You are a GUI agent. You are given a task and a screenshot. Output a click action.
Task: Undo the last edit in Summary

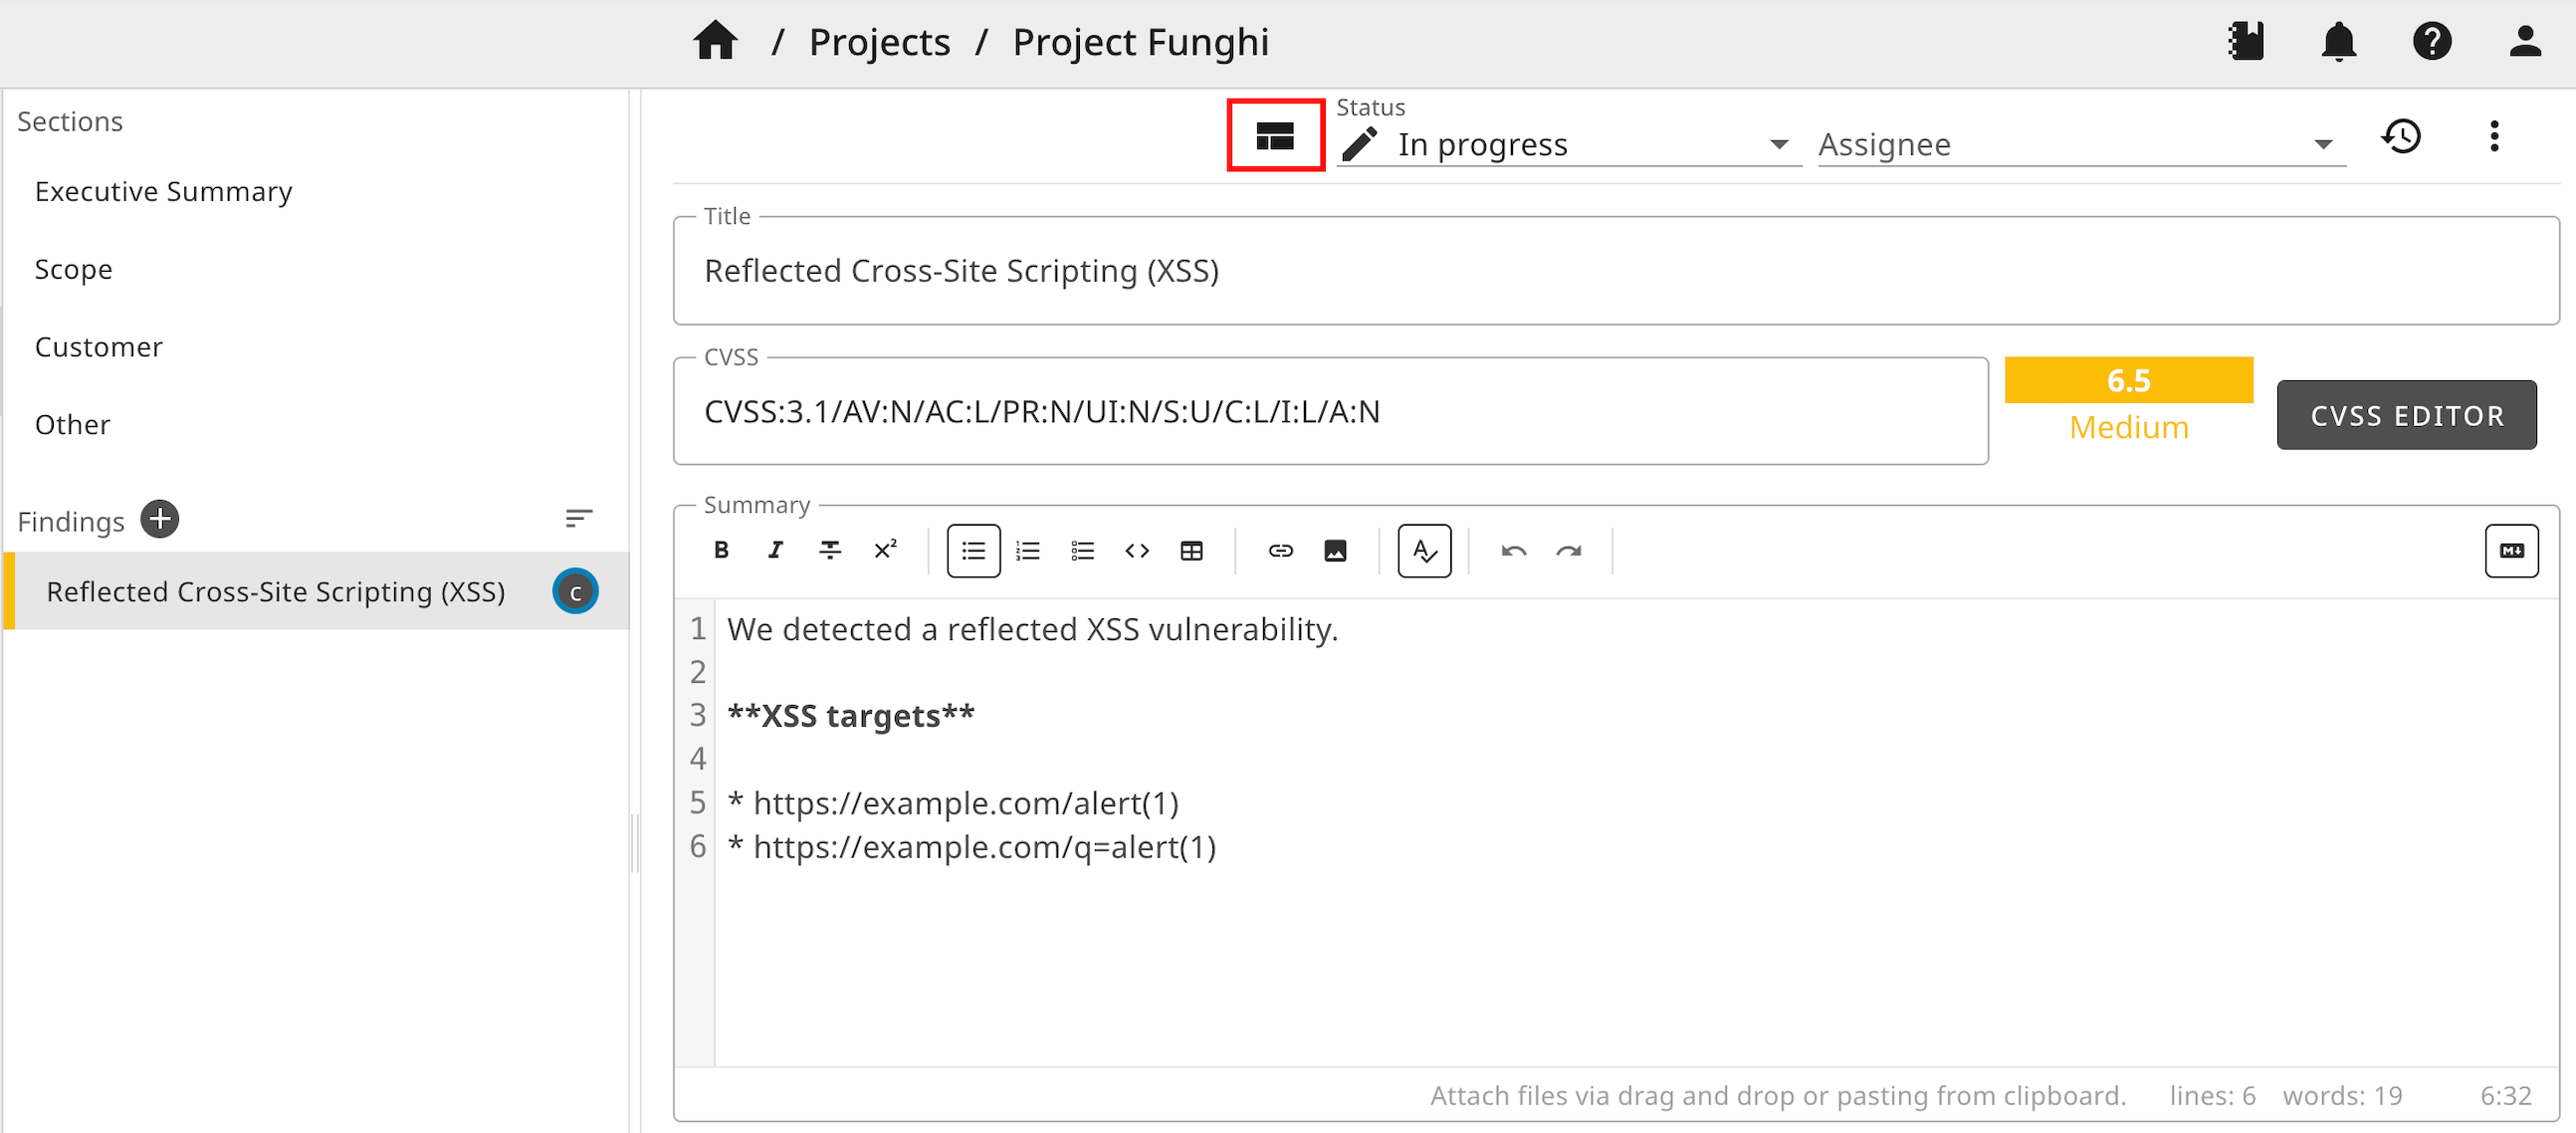(x=1514, y=550)
